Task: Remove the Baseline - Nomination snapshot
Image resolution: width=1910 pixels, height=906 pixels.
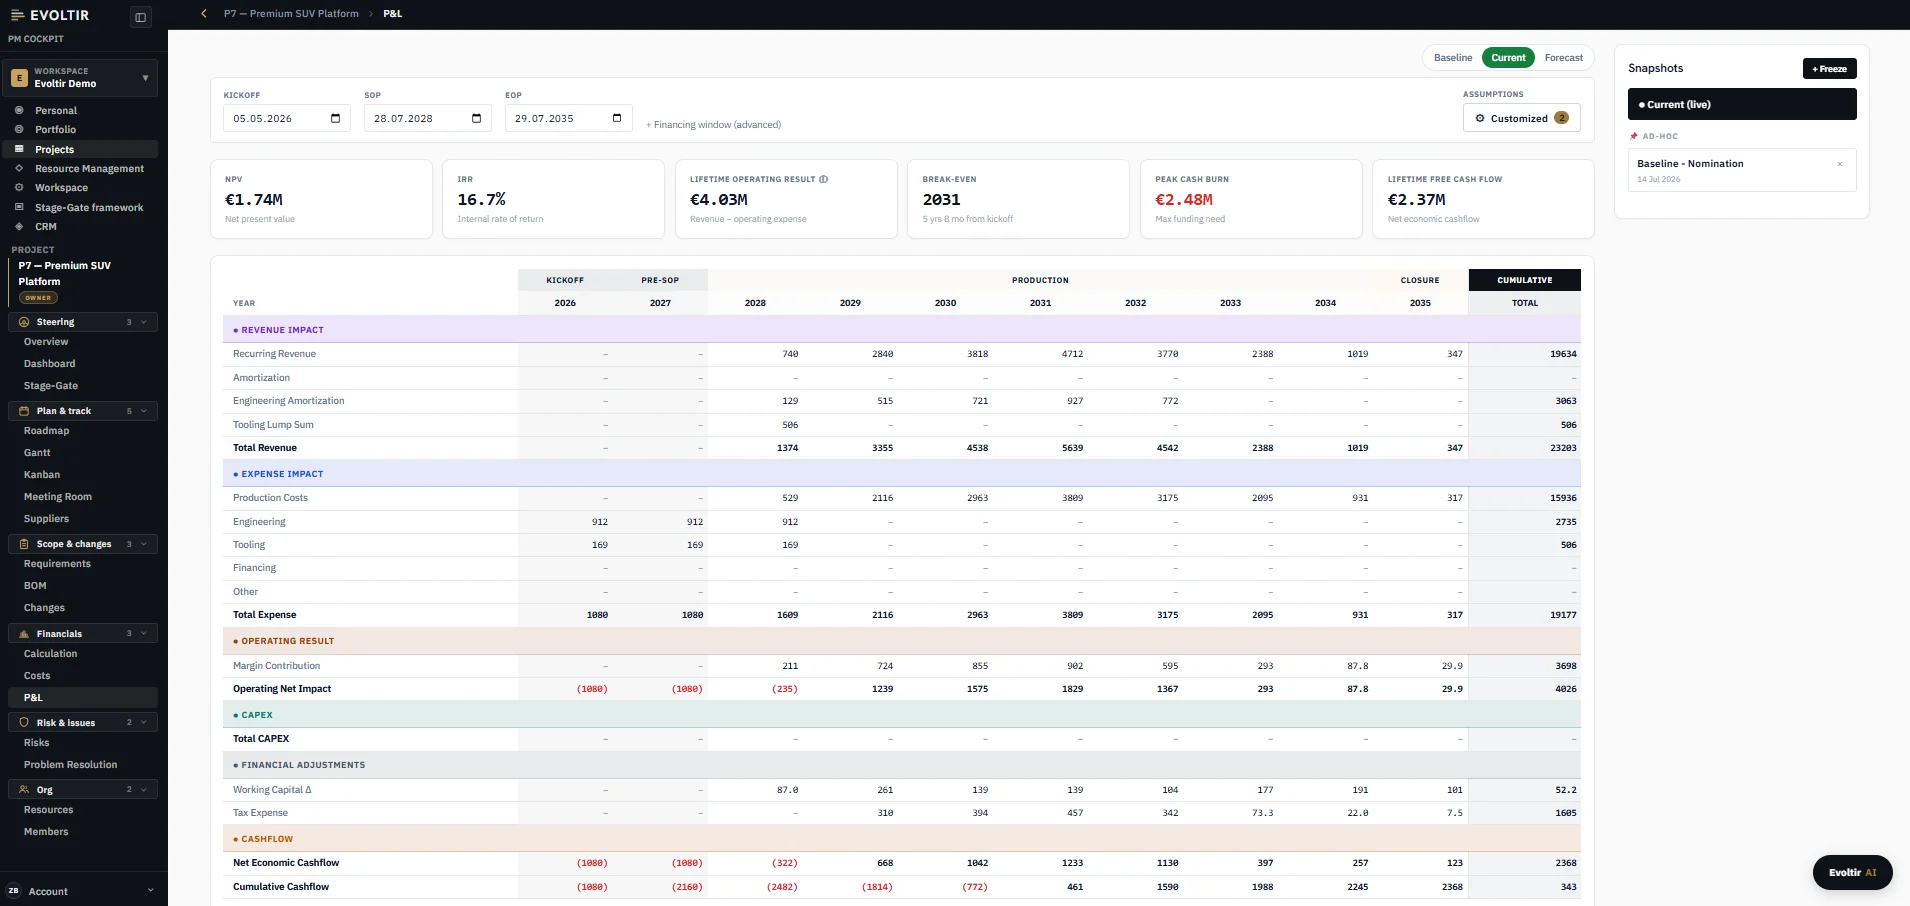Action: (1840, 164)
